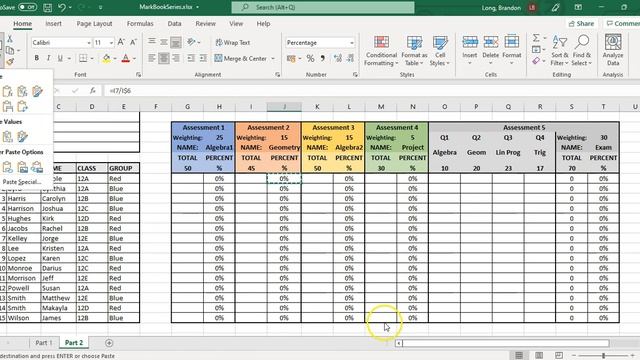
Task: Open the Page Layout tab
Action: coord(94,24)
